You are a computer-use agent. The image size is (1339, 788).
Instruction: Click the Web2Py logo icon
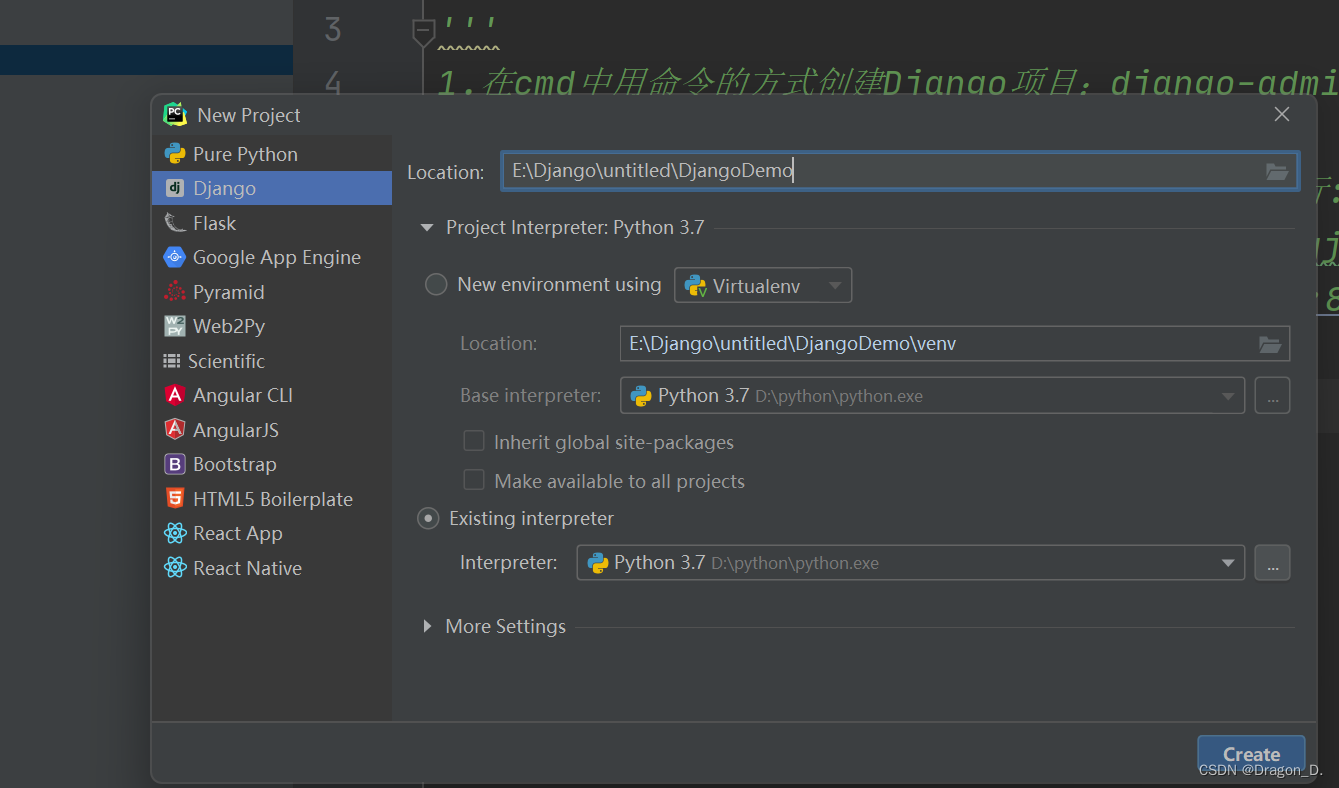point(175,326)
